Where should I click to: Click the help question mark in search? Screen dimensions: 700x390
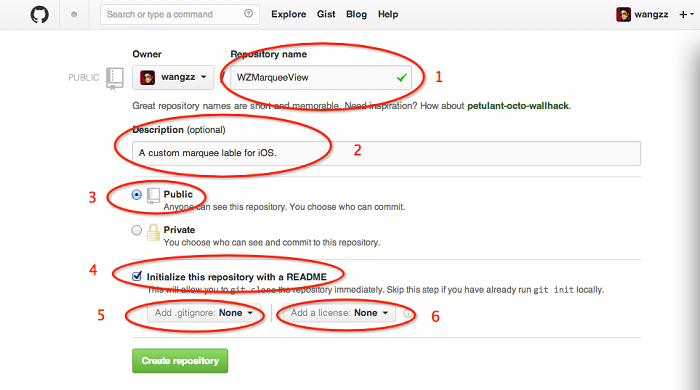click(x=248, y=14)
